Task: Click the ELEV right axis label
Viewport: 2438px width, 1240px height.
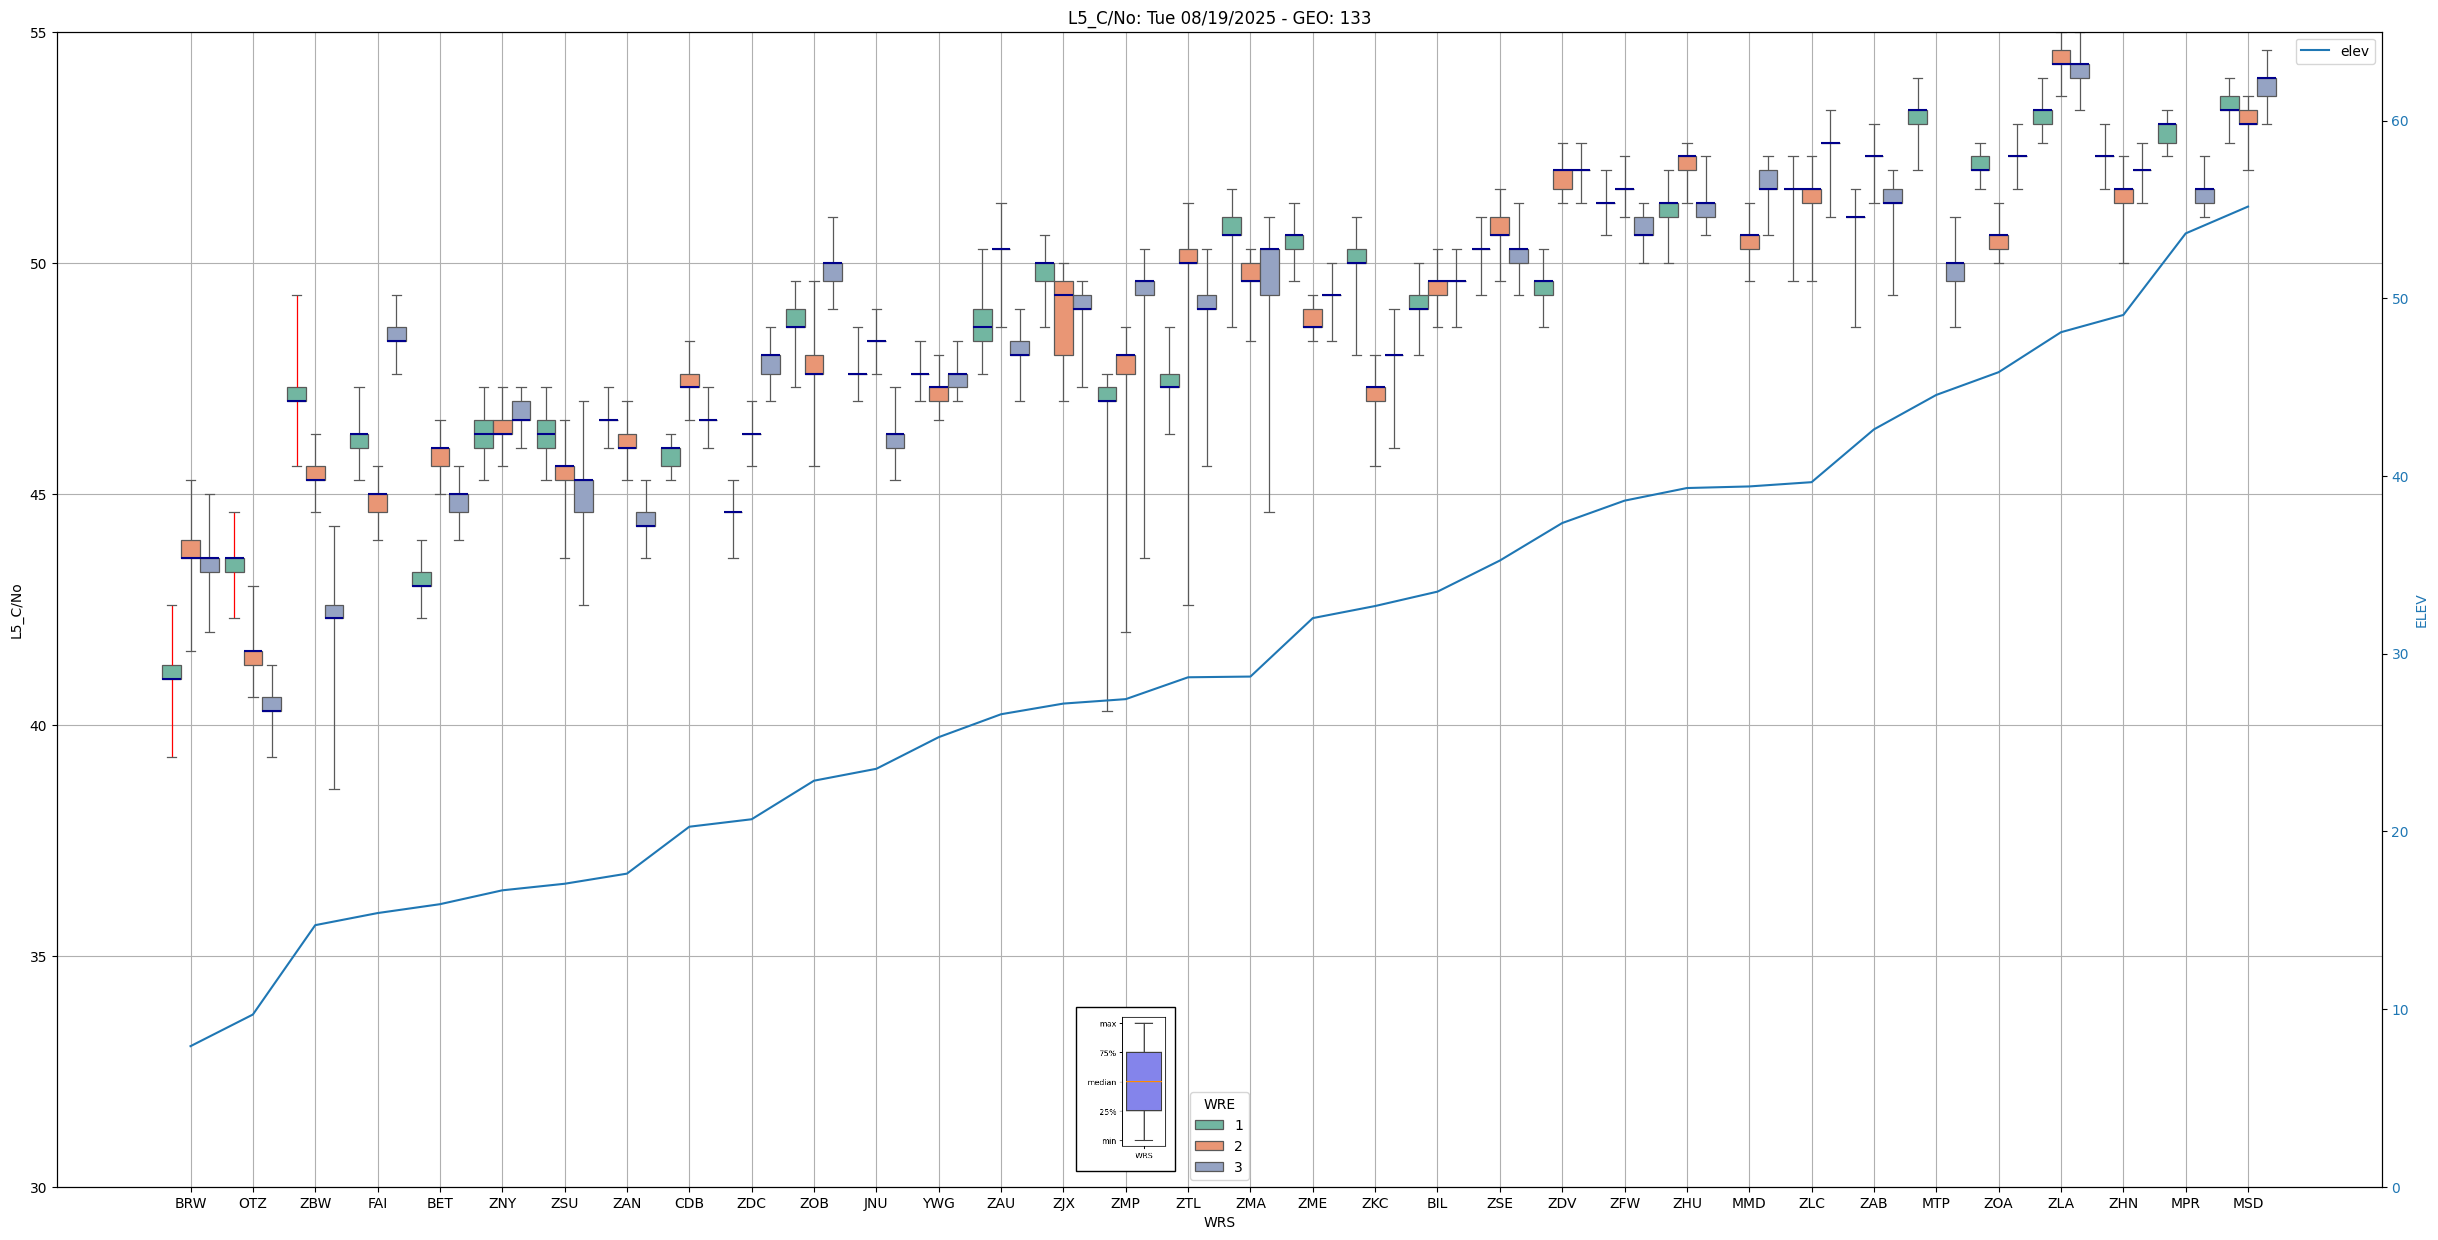Action: pos(2421,611)
